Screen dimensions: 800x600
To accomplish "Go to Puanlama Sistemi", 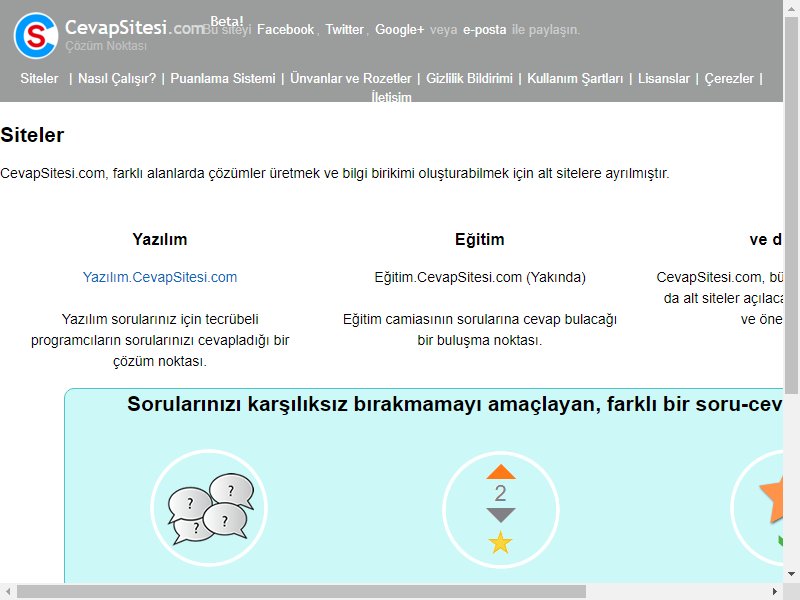I will coord(223,79).
